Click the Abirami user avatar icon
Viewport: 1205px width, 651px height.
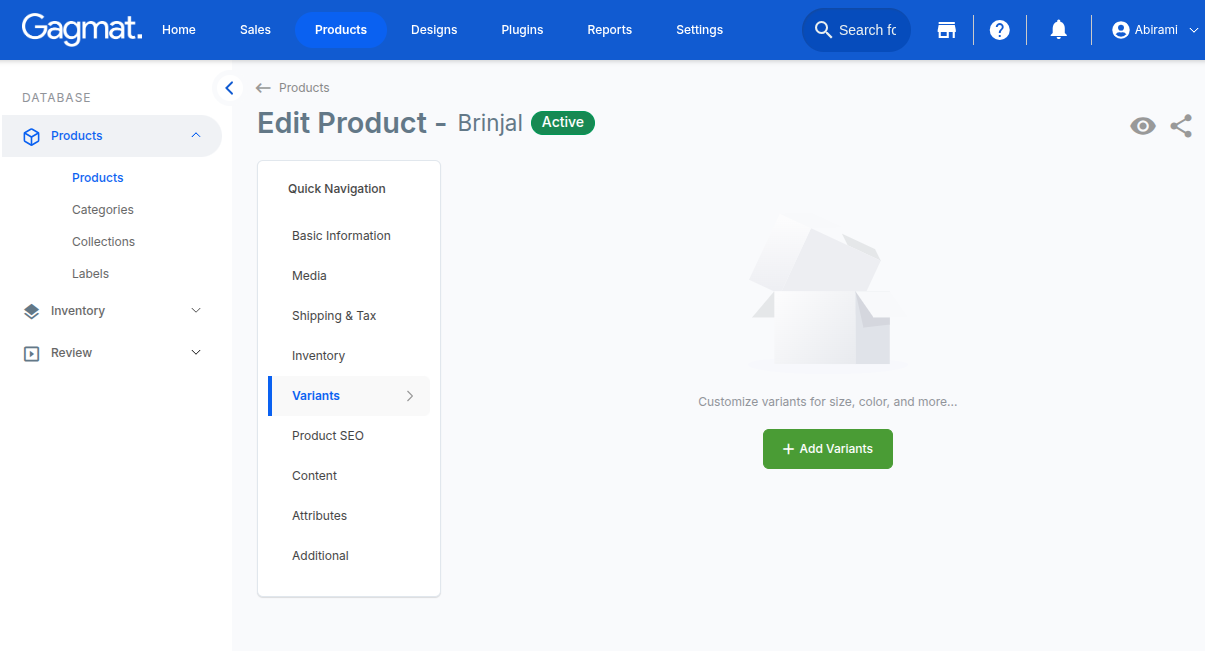(1120, 30)
